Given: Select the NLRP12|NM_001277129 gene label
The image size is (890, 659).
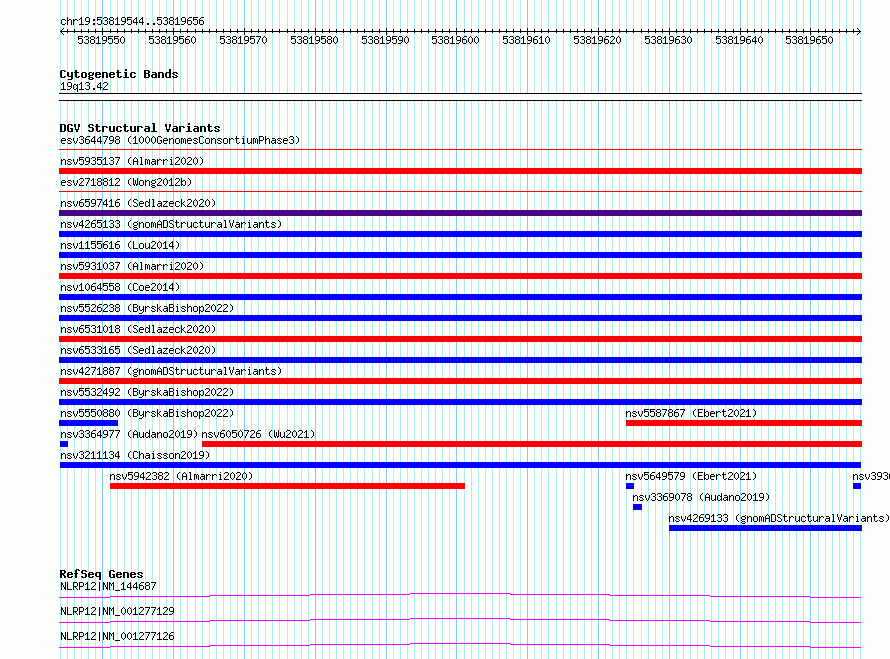Looking at the screenshot, I should click(x=117, y=611).
